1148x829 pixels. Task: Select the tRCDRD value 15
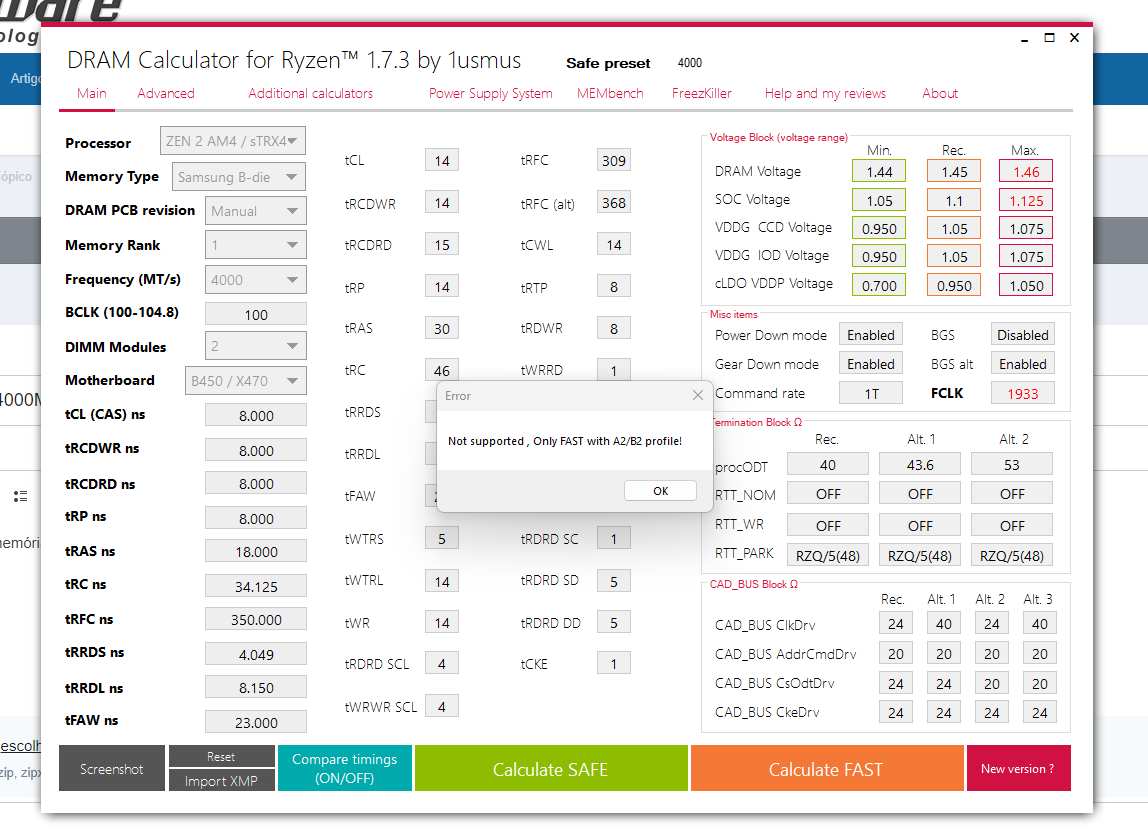click(x=442, y=245)
